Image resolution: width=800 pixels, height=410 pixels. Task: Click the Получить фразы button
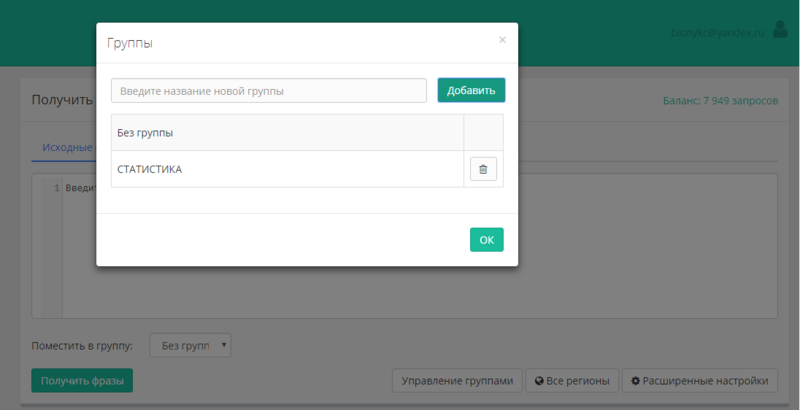pos(82,381)
